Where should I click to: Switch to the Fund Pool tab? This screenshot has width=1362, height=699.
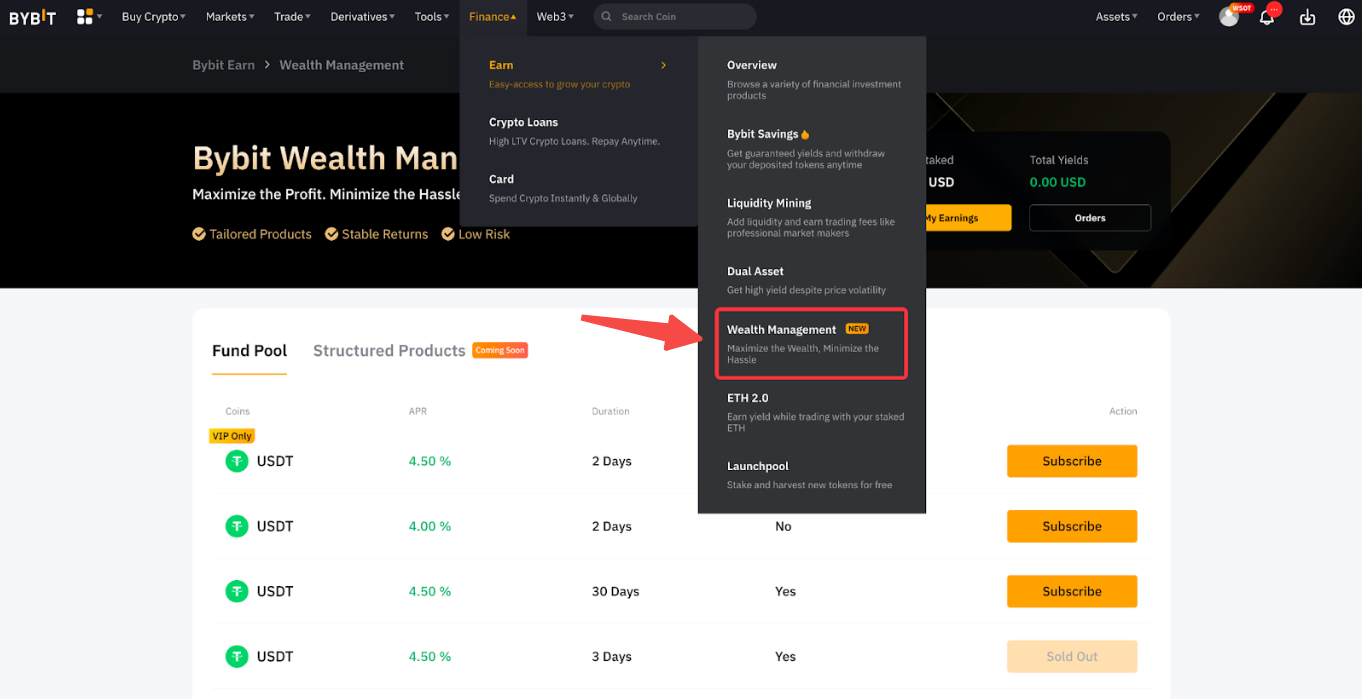point(249,351)
